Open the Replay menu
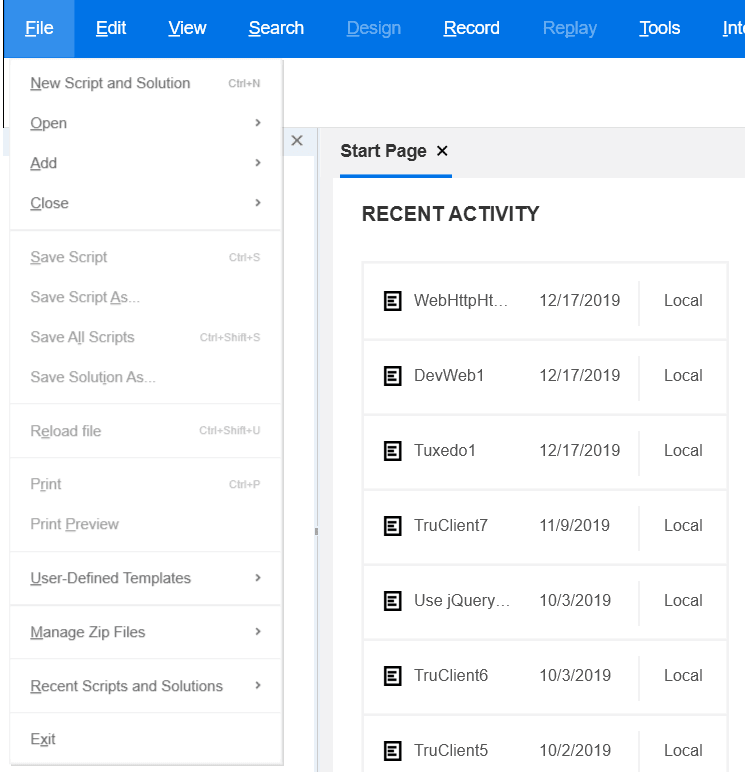Image resolution: width=745 pixels, height=772 pixels. pos(570,28)
